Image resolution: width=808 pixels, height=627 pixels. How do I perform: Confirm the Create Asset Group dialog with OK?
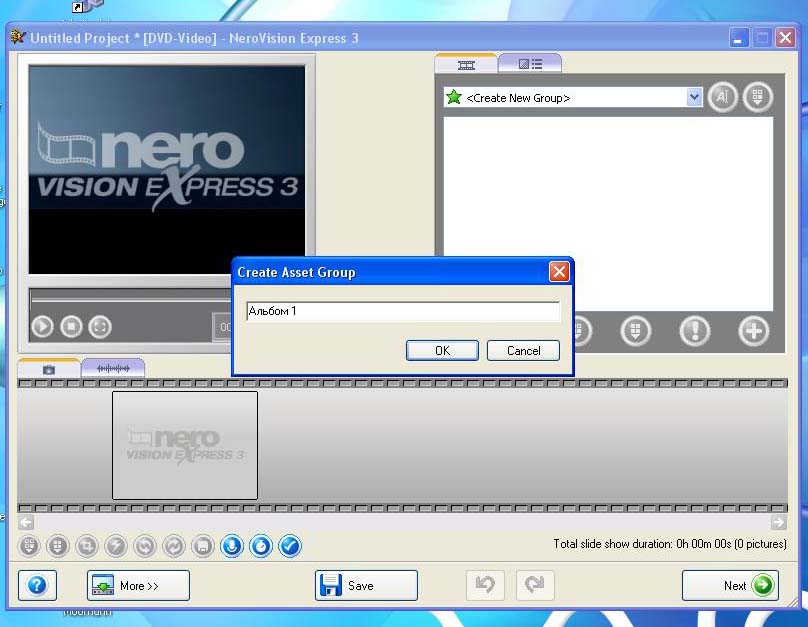click(442, 350)
